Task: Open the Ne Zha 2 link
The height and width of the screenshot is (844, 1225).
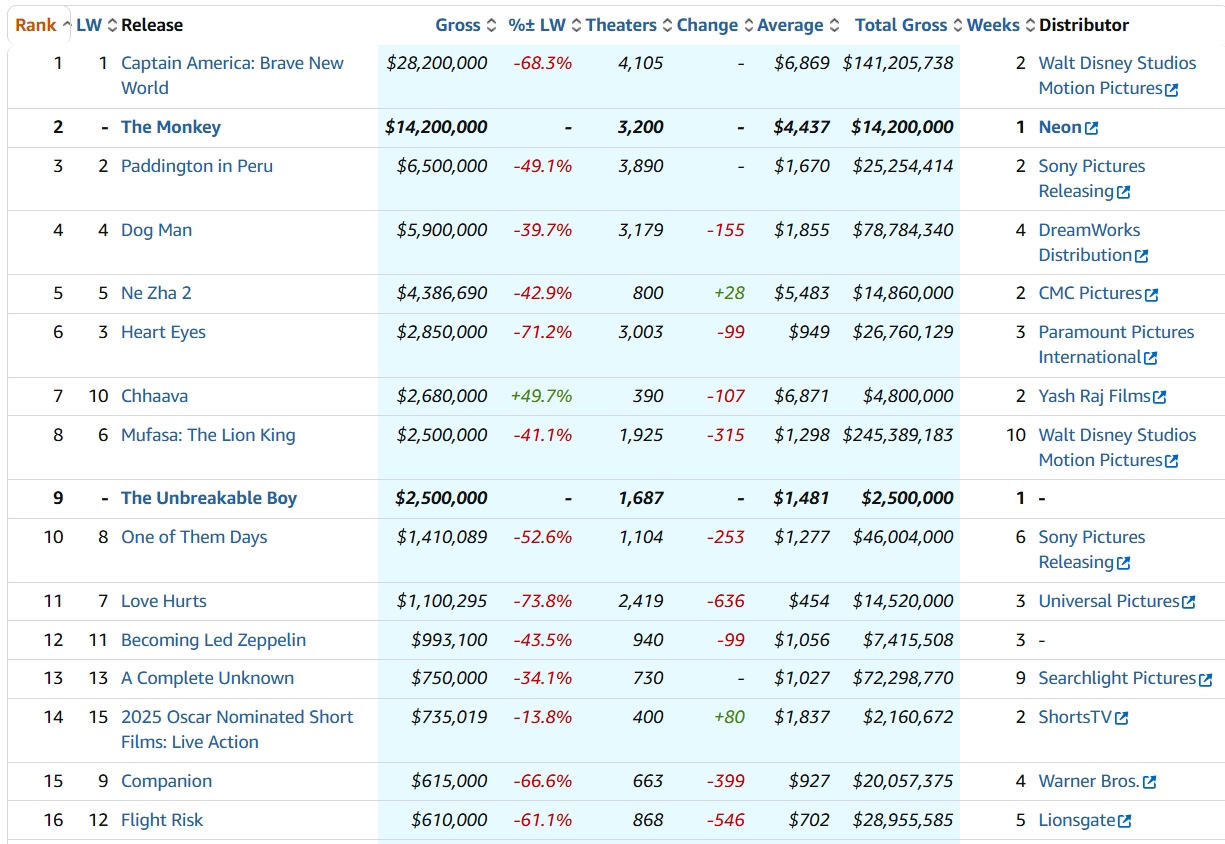Action: click(156, 293)
